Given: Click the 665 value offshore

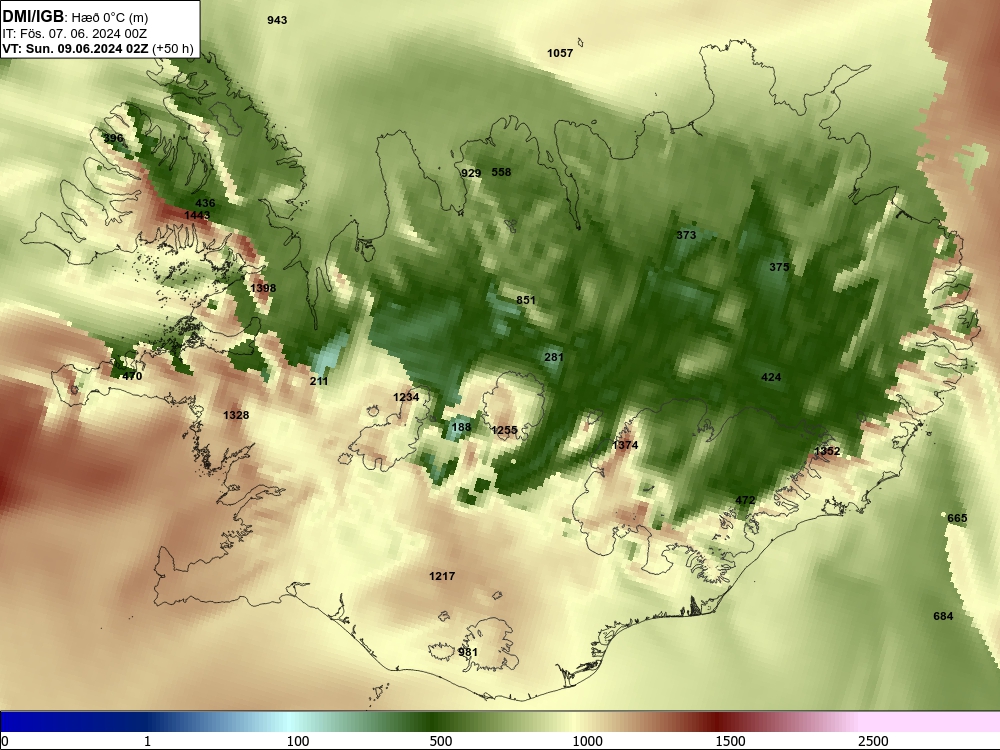Looking at the screenshot, I should pyautogui.click(x=957, y=518).
